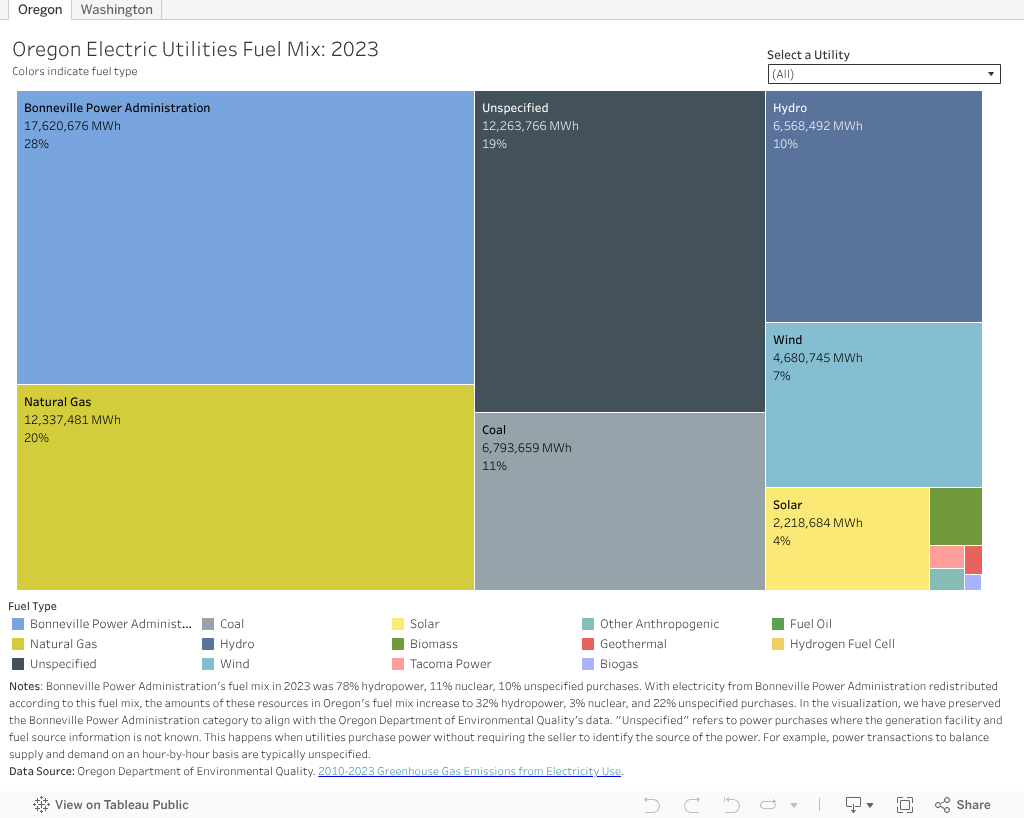Click the Tableau Public logo icon
Screen dimensions: 1024x818
[x=41, y=804]
